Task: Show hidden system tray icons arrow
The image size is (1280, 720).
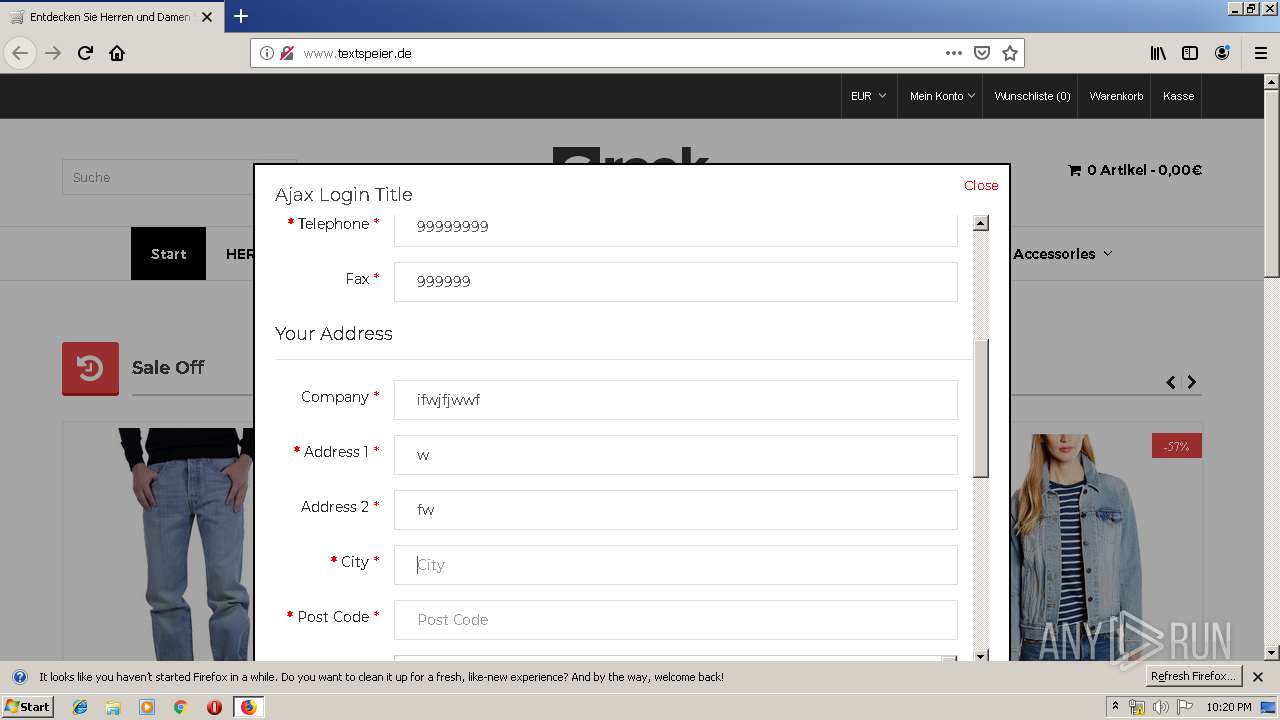Action: click(1115, 707)
